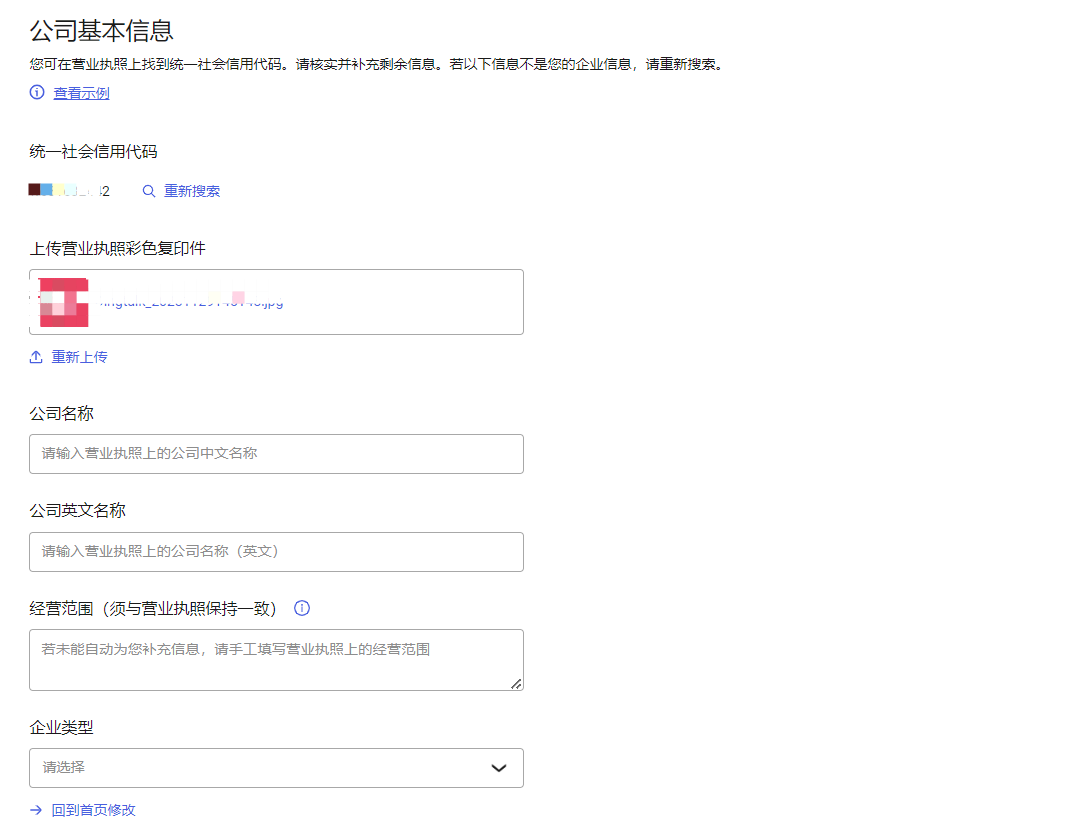Click the chevron arrow in 企业类型 selector
This screenshot has width=1067, height=835.
[499, 768]
